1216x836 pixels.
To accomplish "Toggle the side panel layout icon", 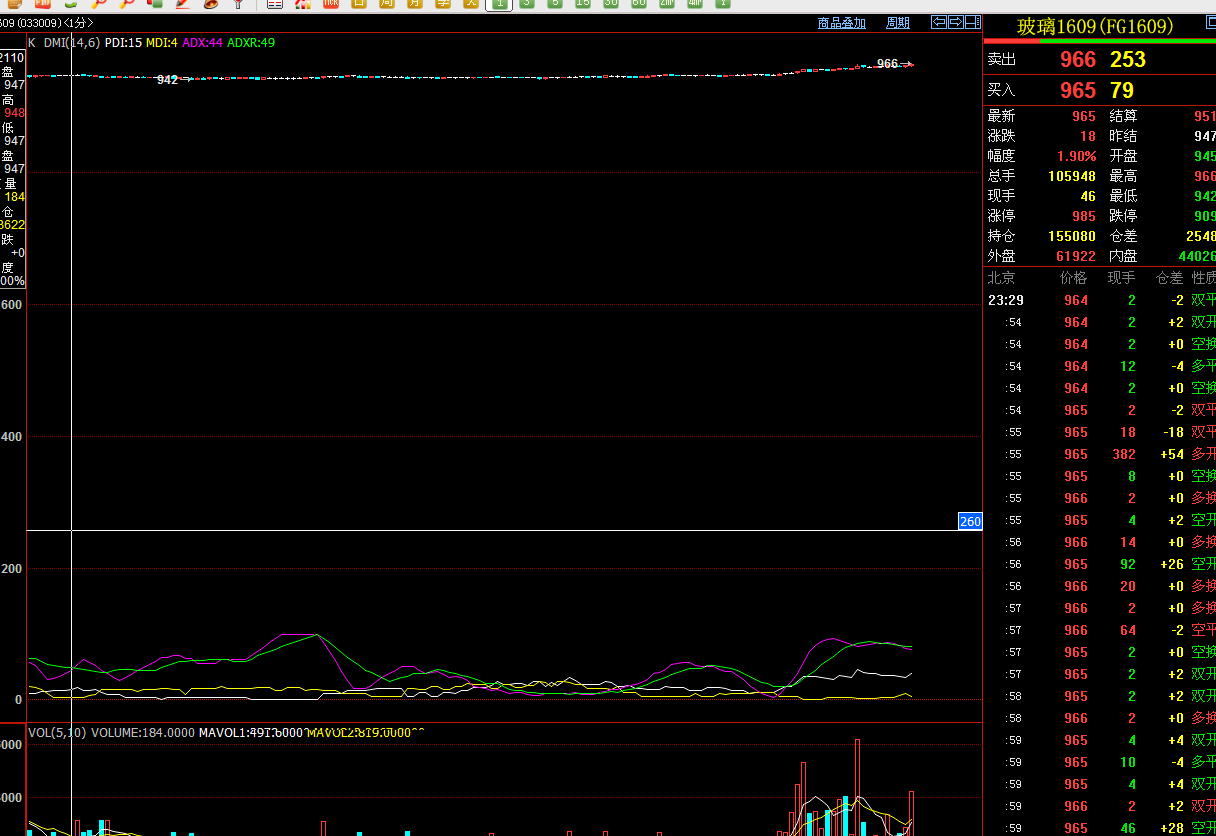I will click(973, 22).
